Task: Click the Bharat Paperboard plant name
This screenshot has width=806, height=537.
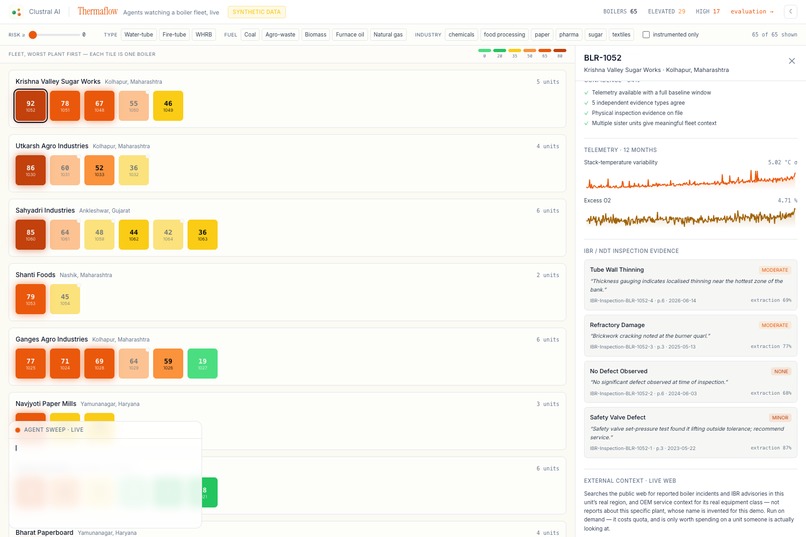Action: (x=44, y=532)
